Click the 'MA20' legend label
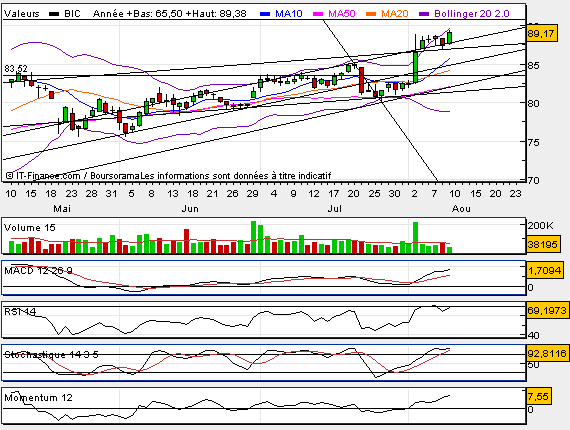Screen dimensions: 570x430 click(x=395, y=14)
